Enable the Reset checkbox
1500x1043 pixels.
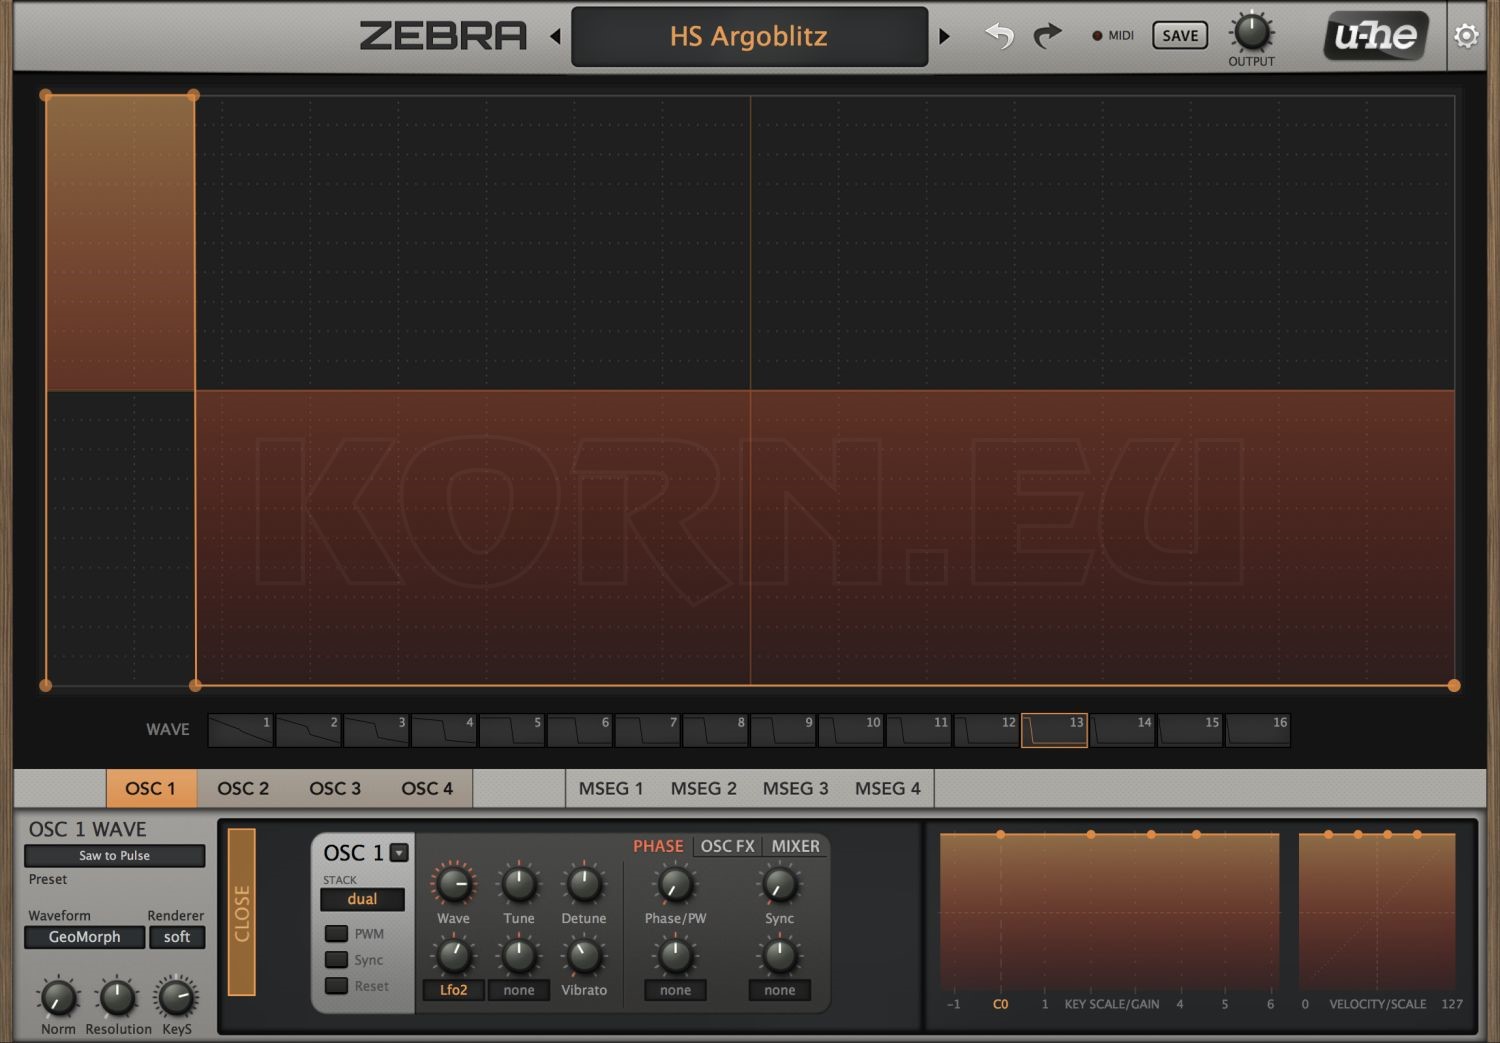(x=336, y=985)
